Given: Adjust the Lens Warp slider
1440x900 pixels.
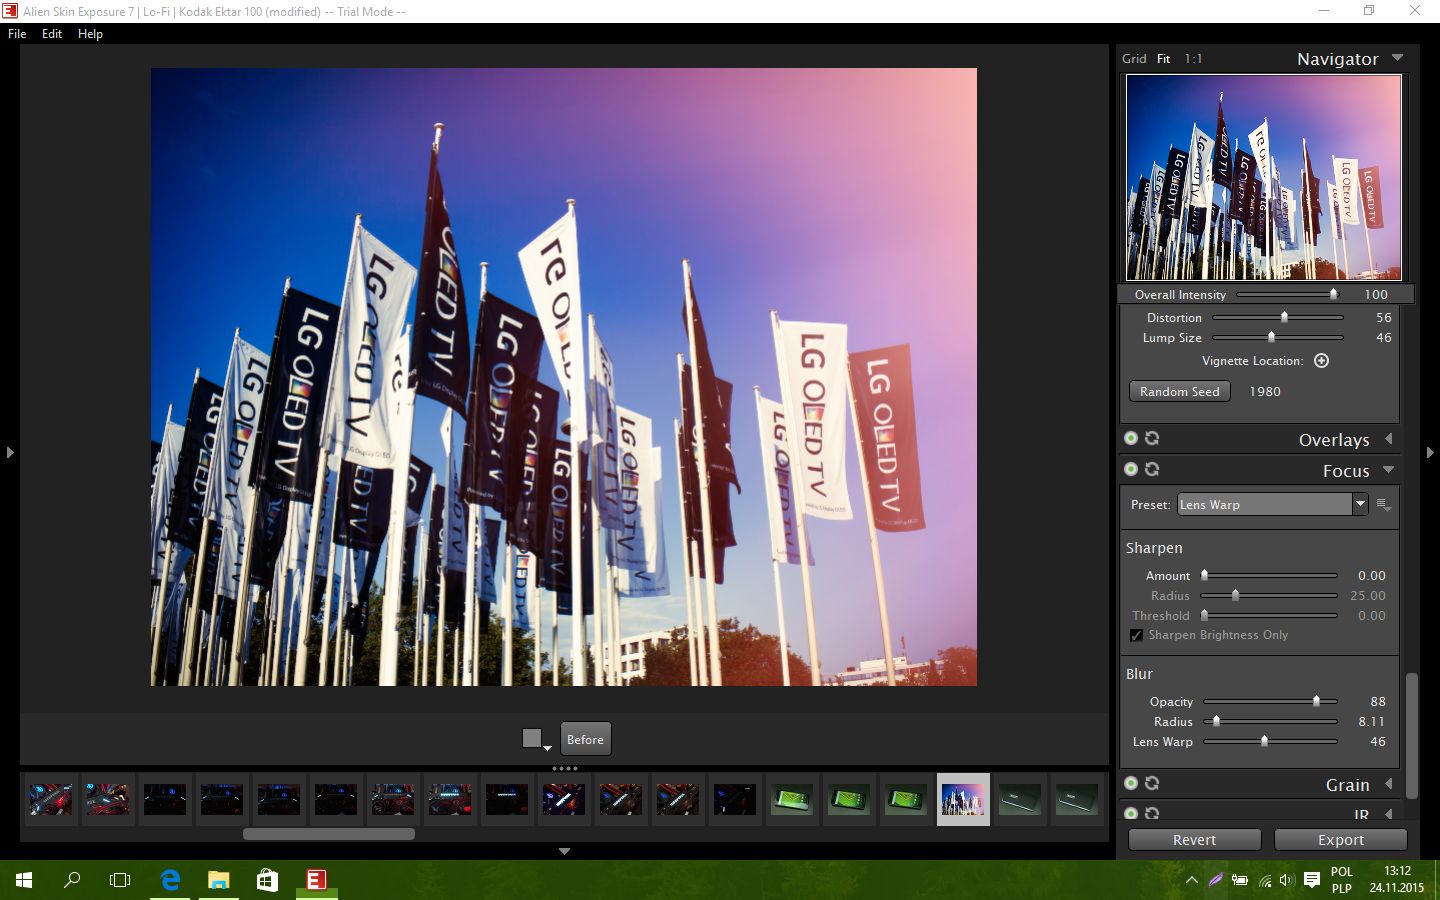Looking at the screenshot, I should 1270,741.
